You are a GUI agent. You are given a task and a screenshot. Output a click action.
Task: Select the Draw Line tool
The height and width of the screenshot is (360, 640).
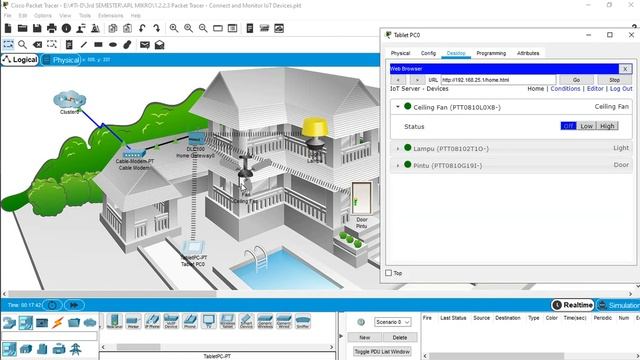(84, 44)
